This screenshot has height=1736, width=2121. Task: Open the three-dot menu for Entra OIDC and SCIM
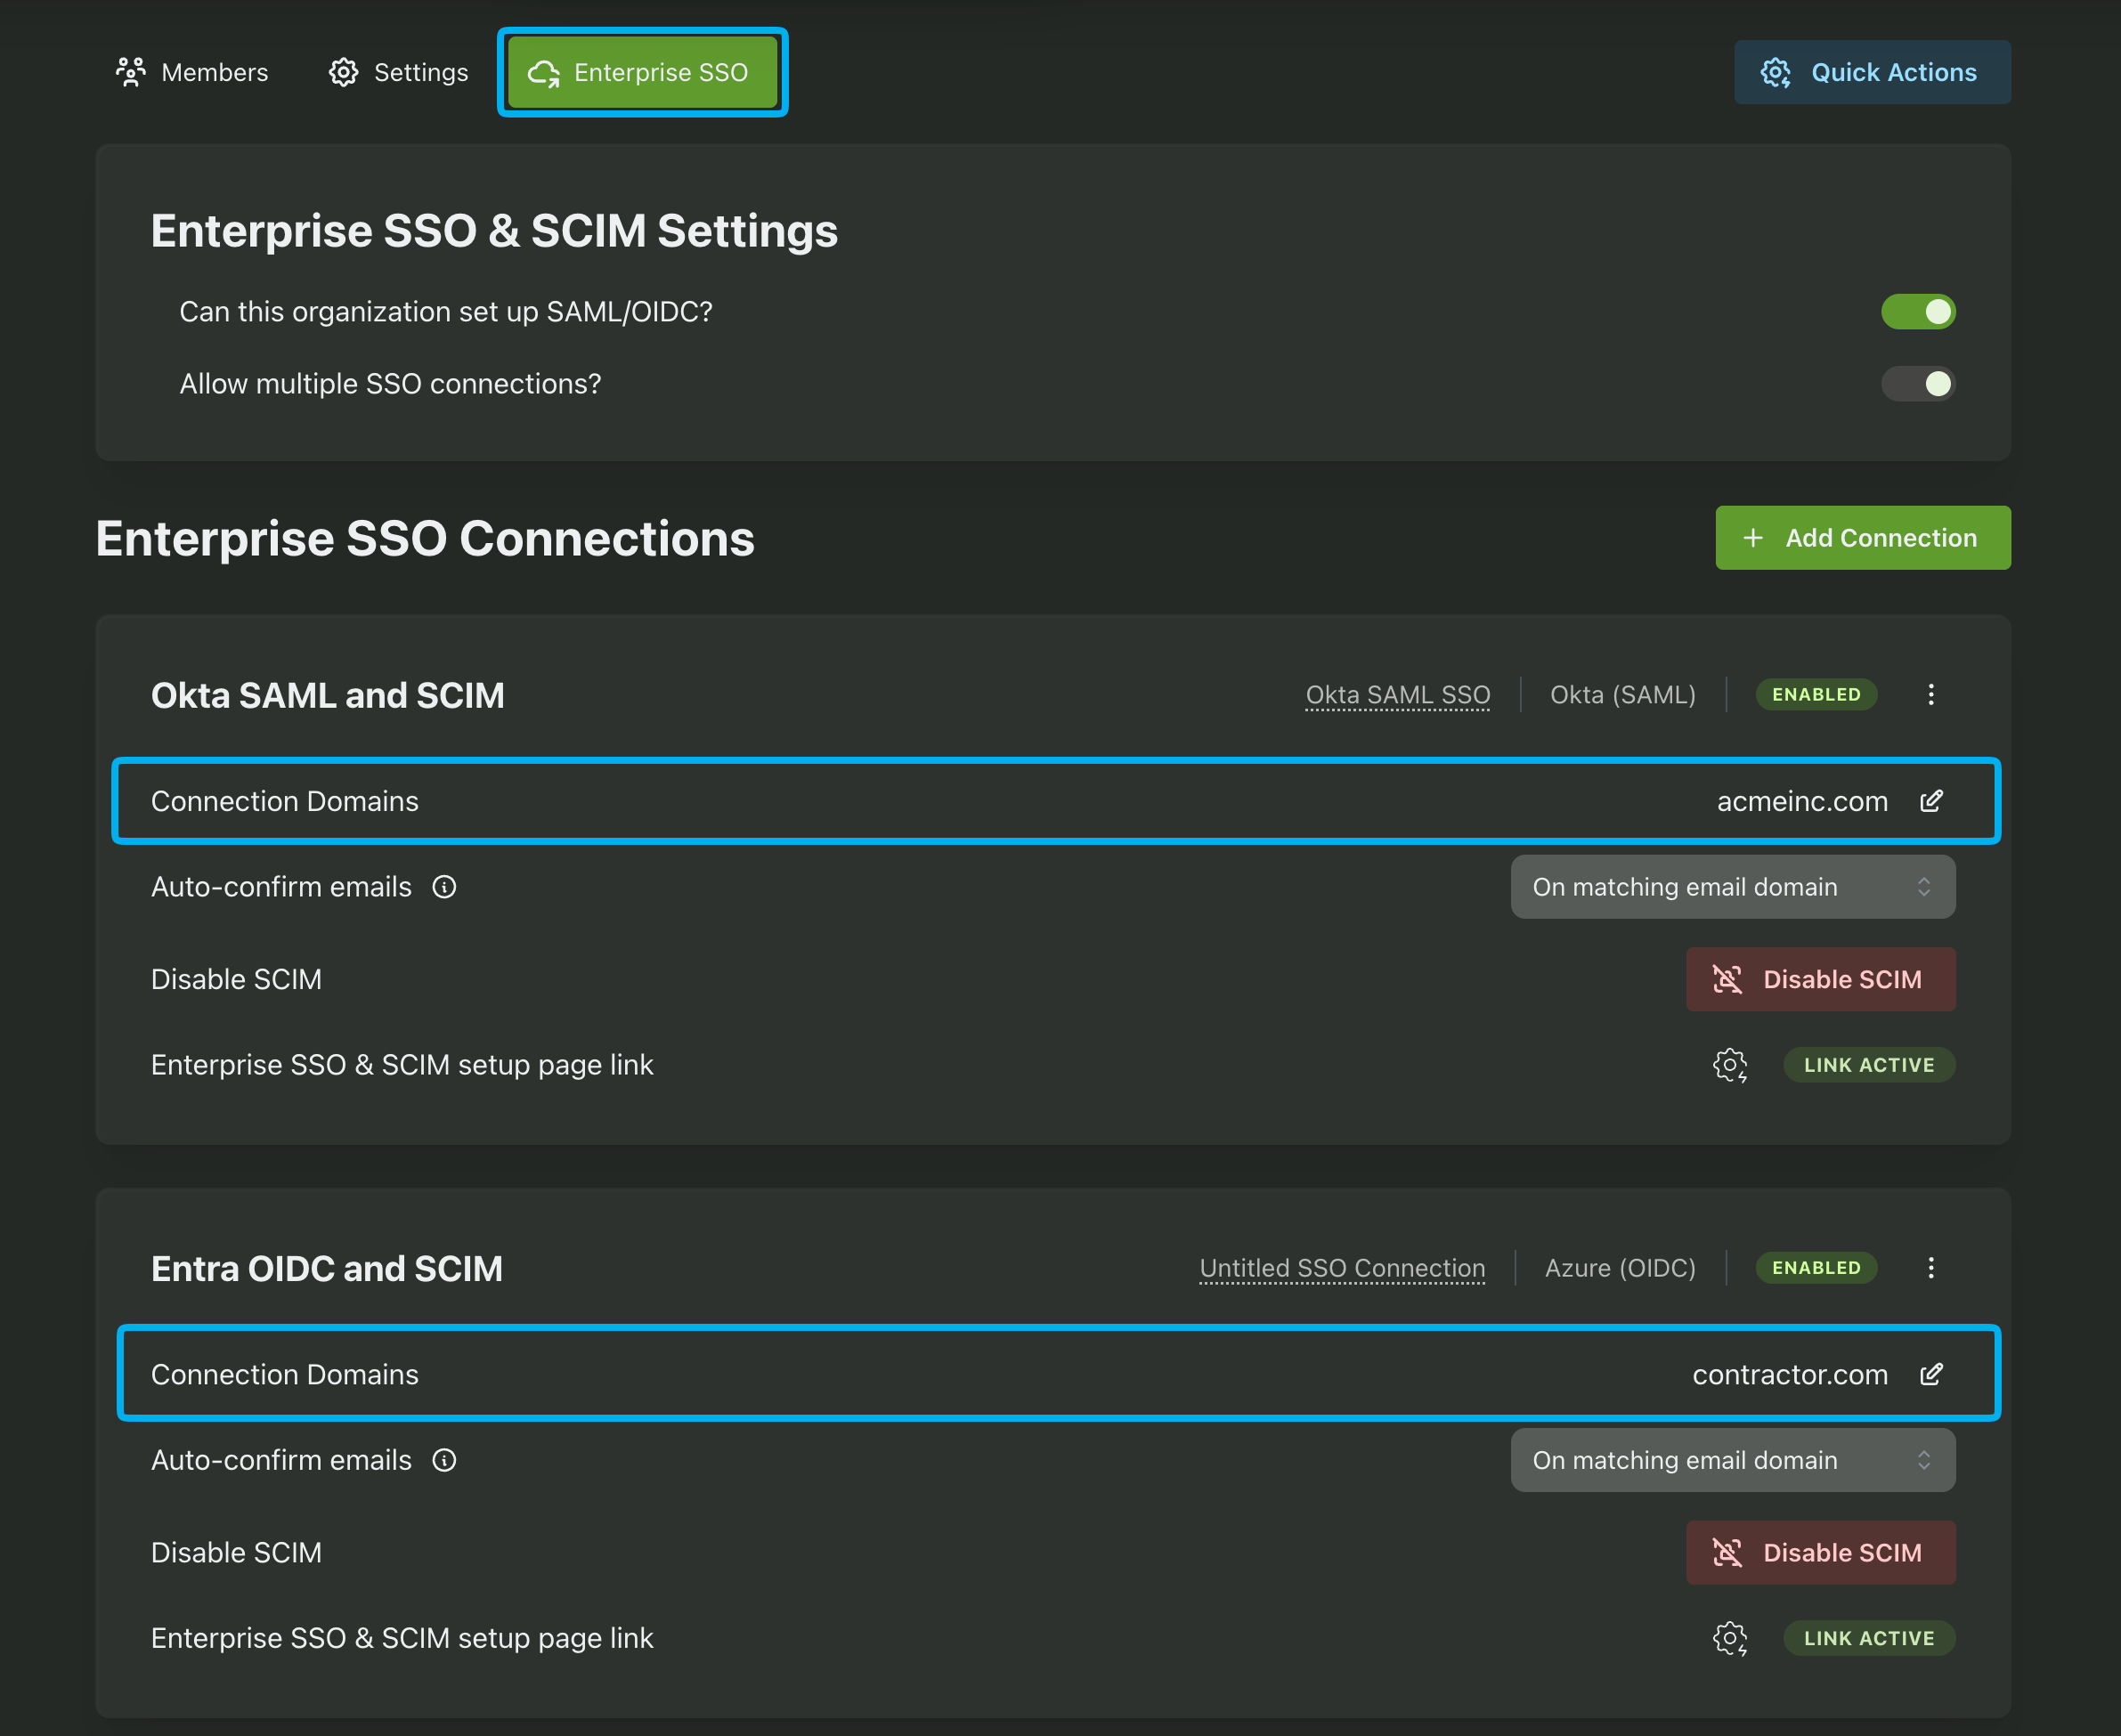1931,1268
